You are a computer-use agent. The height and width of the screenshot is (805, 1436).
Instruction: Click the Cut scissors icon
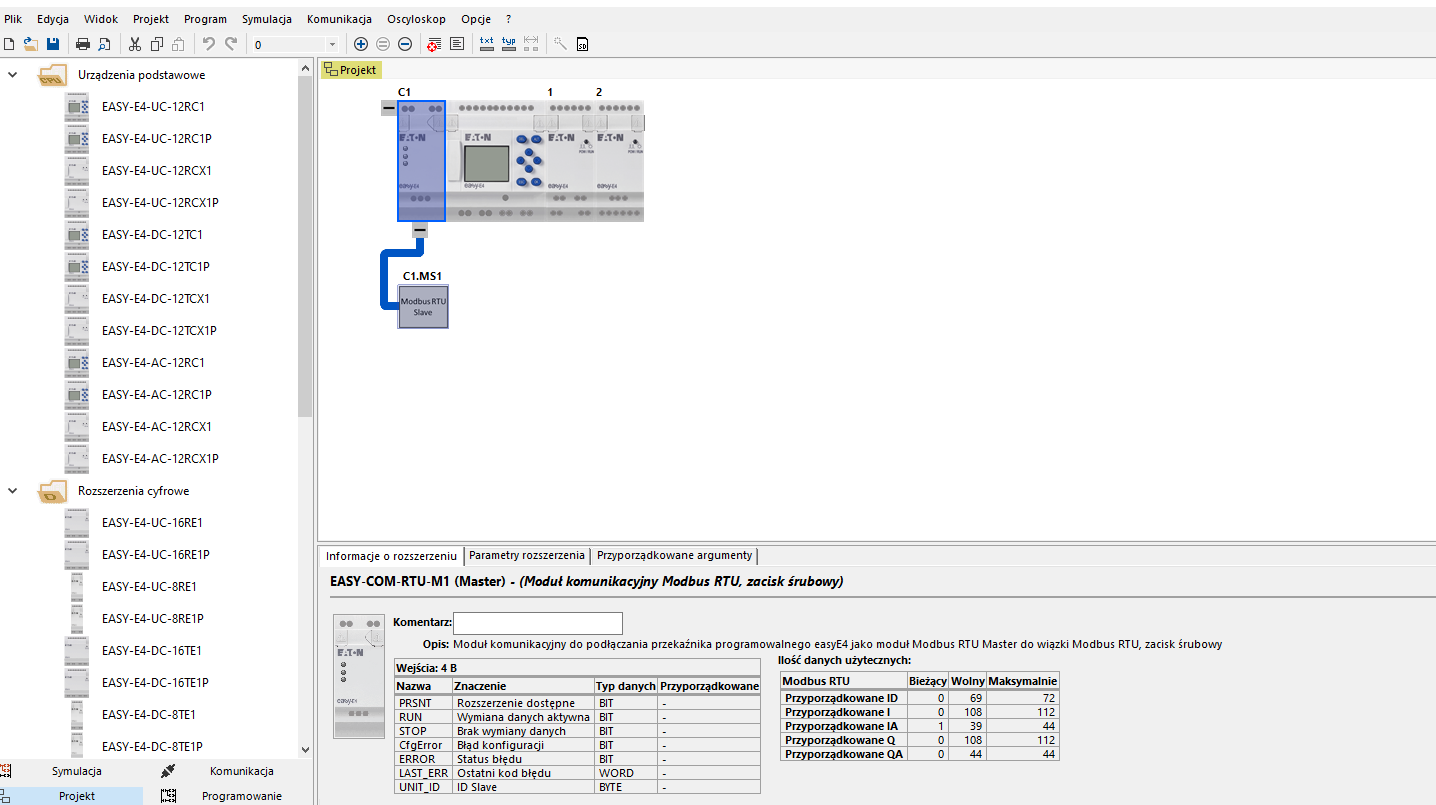click(135, 44)
